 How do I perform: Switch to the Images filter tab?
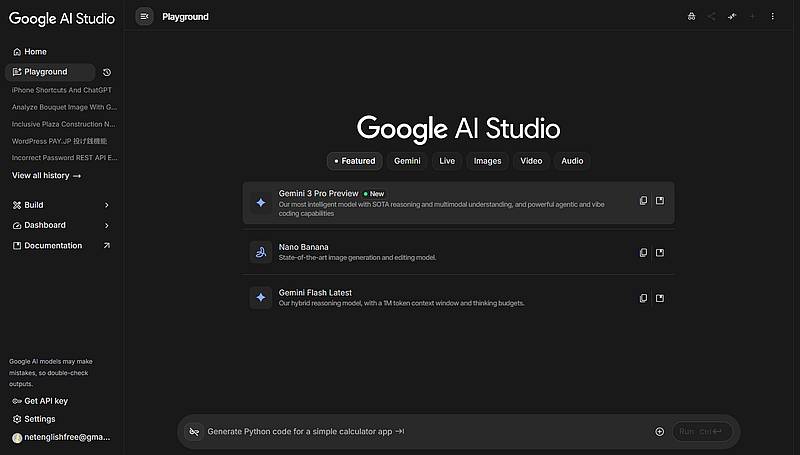coord(487,161)
